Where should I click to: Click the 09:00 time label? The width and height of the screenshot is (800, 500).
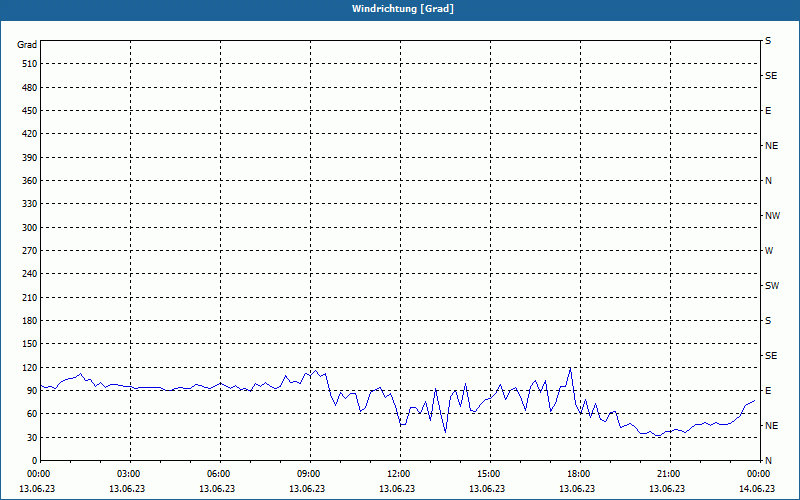[x=310, y=474]
